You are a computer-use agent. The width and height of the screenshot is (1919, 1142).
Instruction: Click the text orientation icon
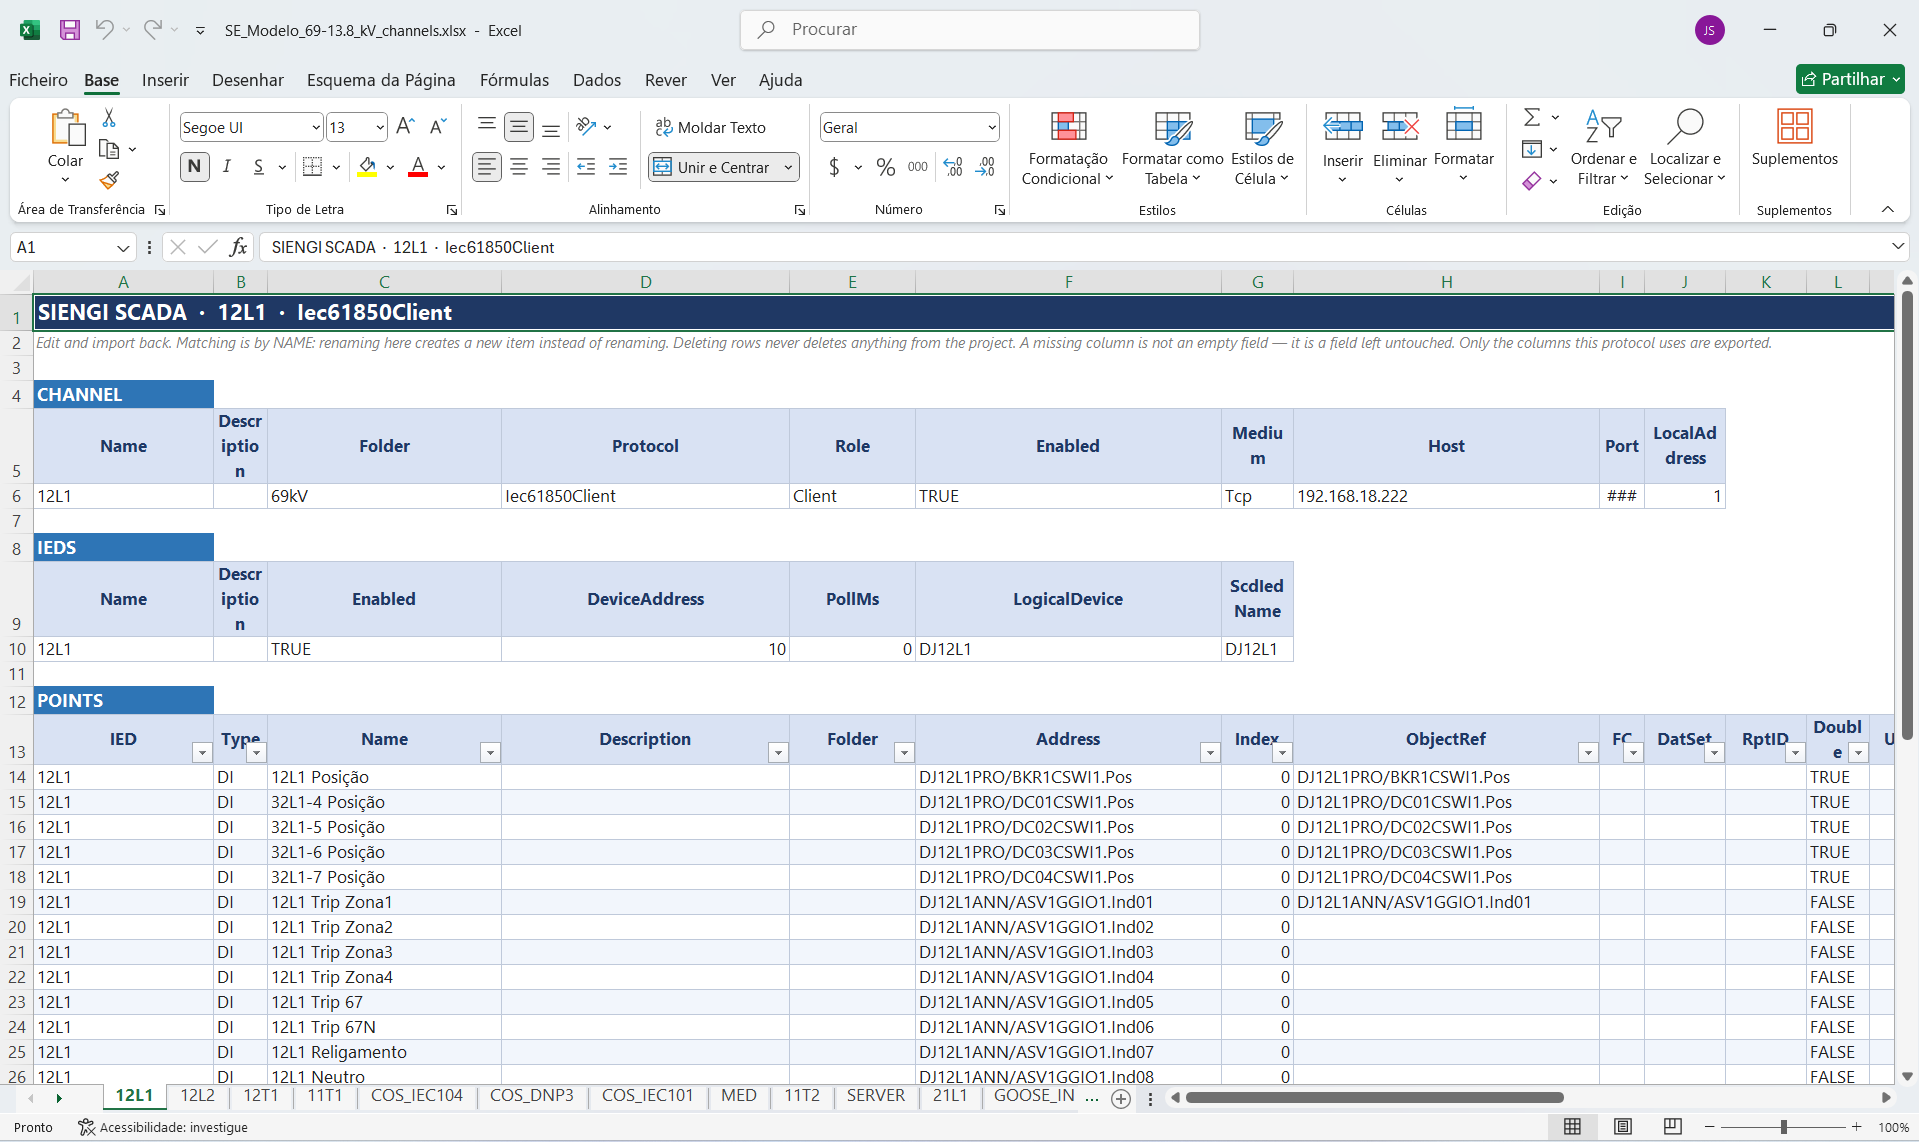[587, 127]
